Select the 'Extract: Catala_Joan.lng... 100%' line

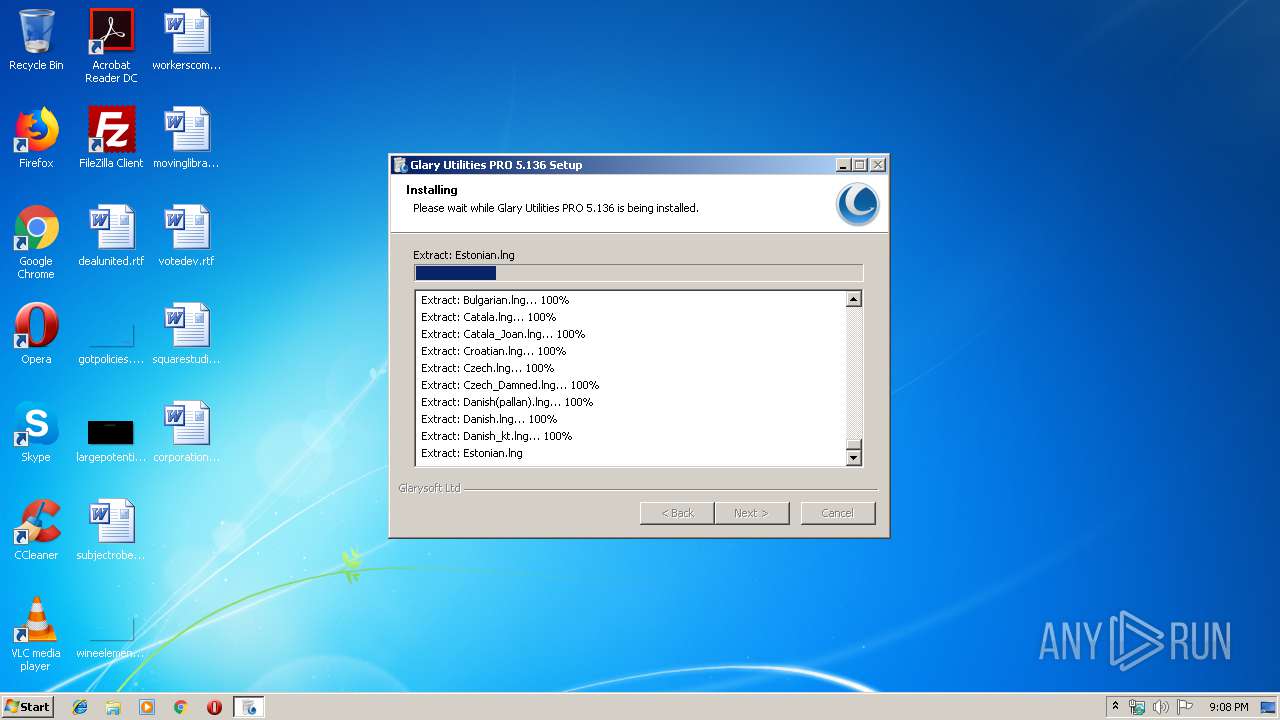(x=503, y=334)
